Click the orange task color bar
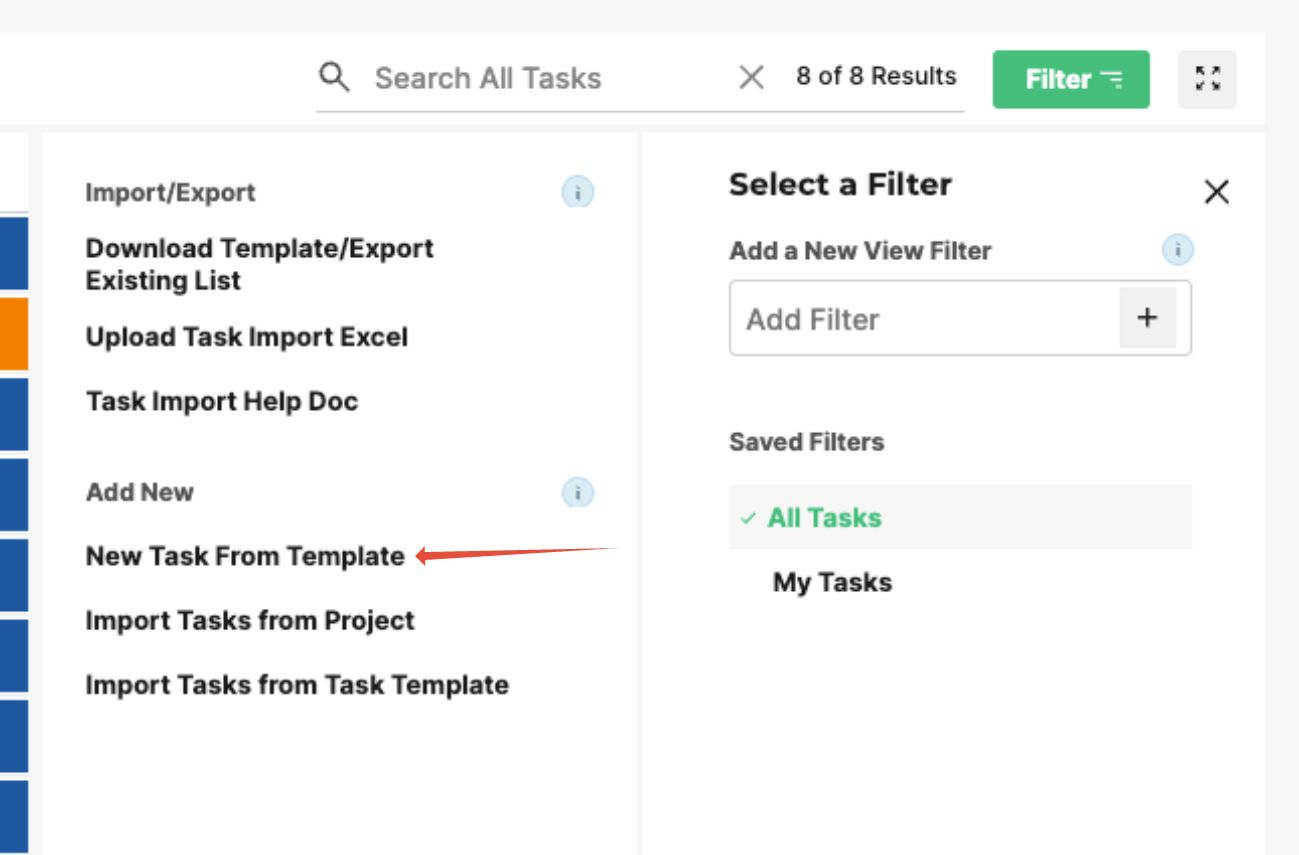Image resolution: width=1299 pixels, height=855 pixels. 13,334
